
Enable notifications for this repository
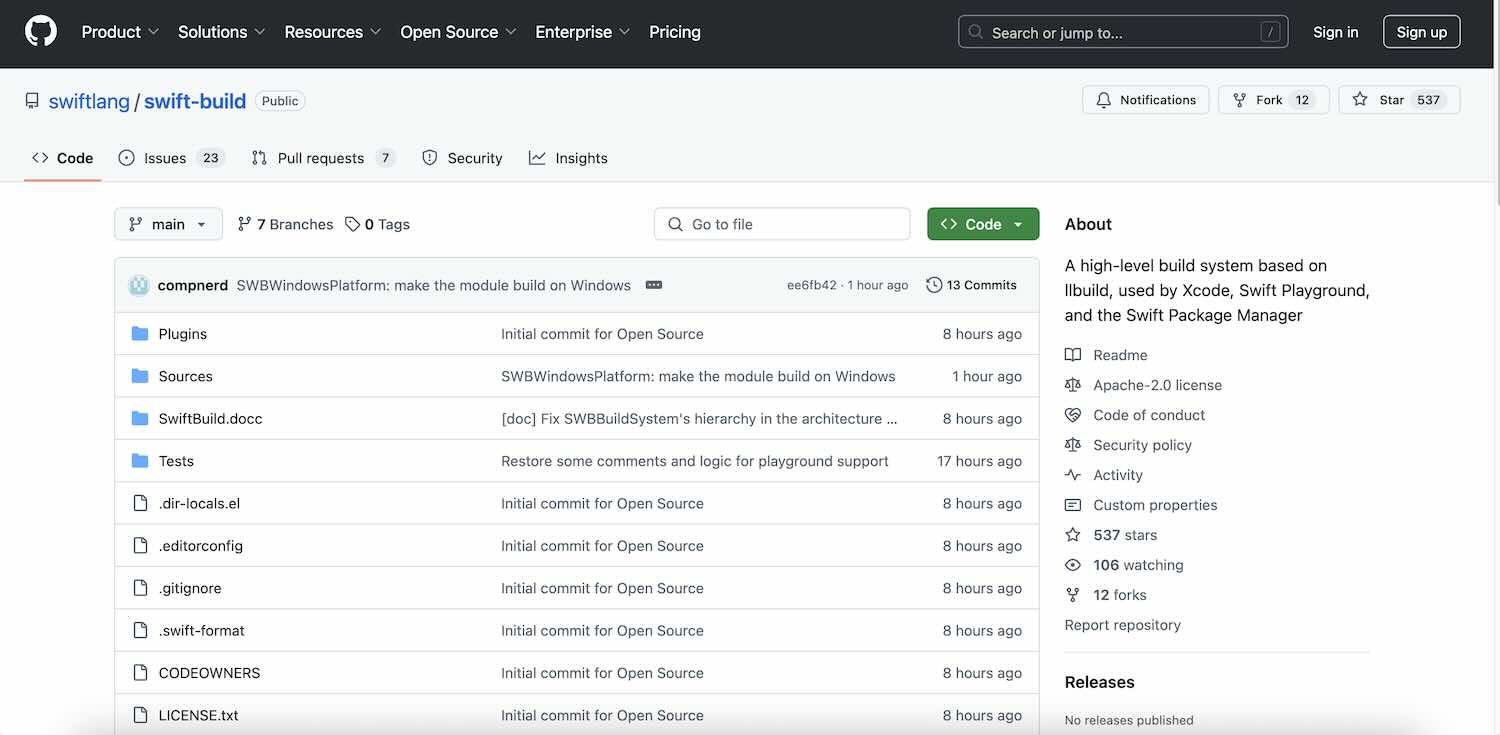coord(1145,99)
